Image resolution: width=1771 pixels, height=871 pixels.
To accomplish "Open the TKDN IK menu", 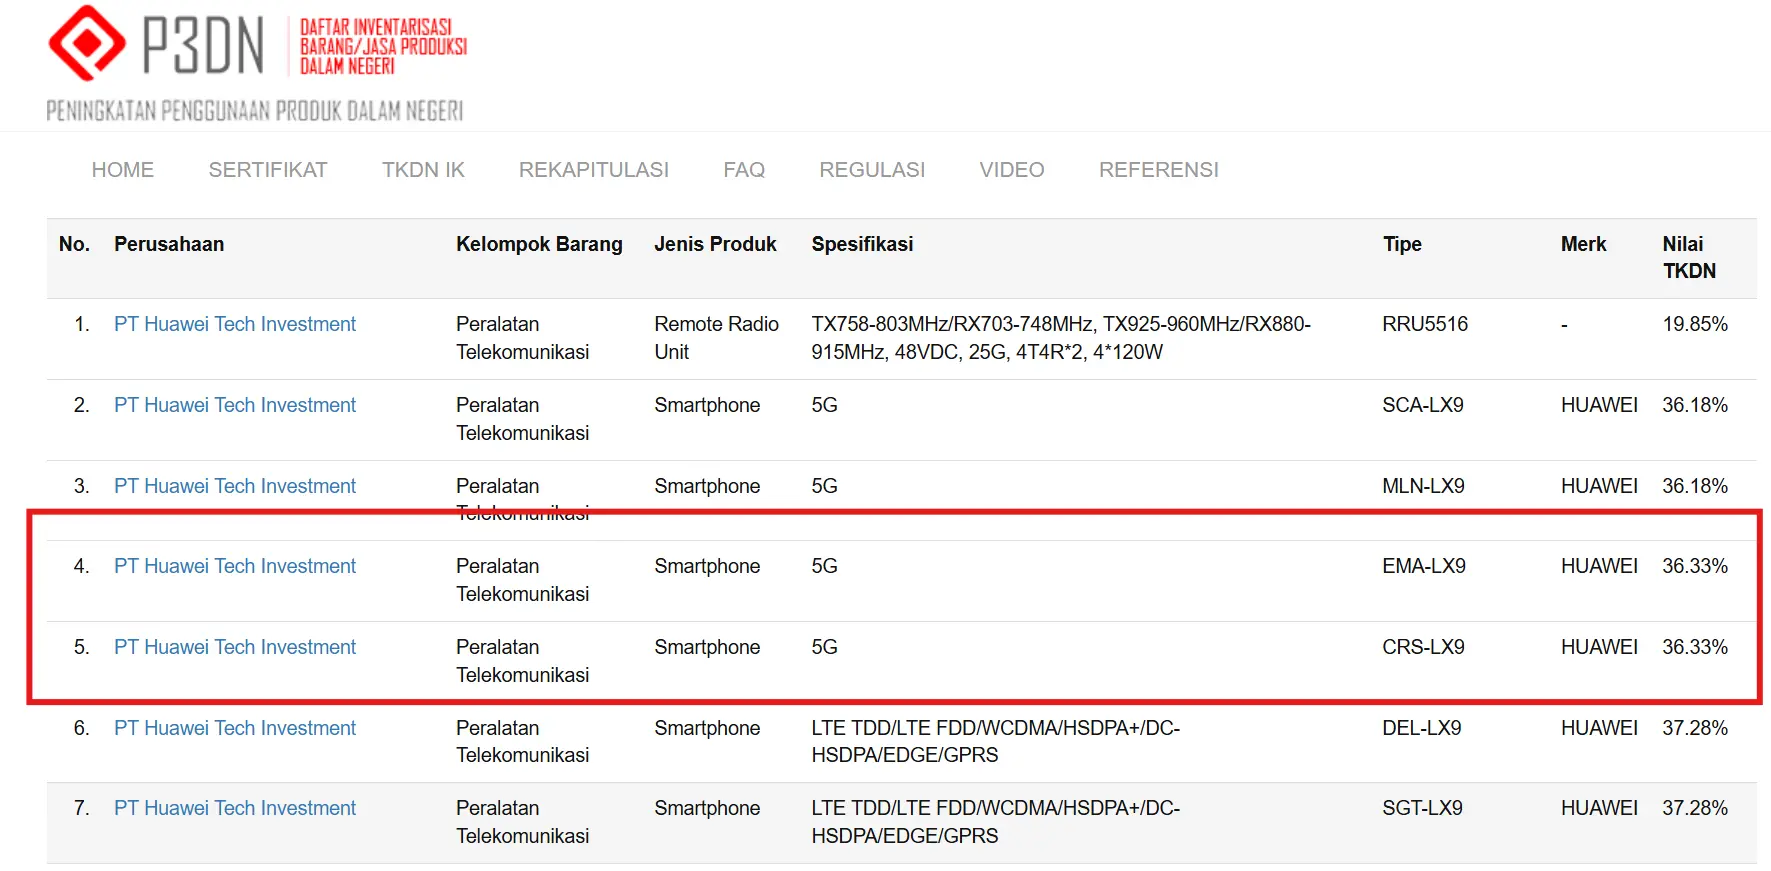I will (423, 170).
